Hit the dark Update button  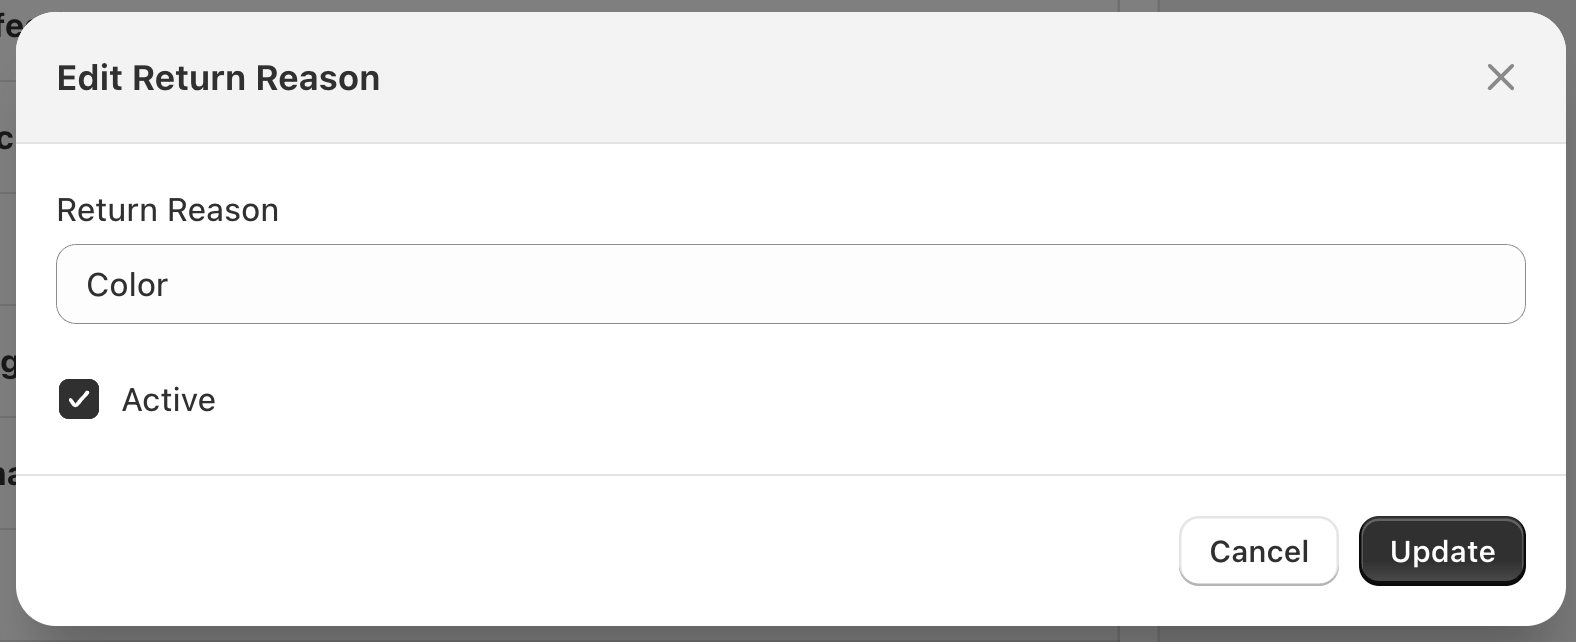pos(1441,551)
